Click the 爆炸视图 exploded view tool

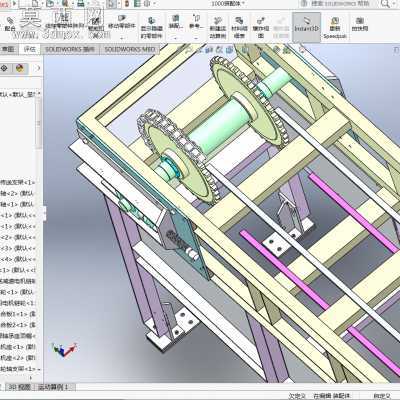[x=261, y=28]
